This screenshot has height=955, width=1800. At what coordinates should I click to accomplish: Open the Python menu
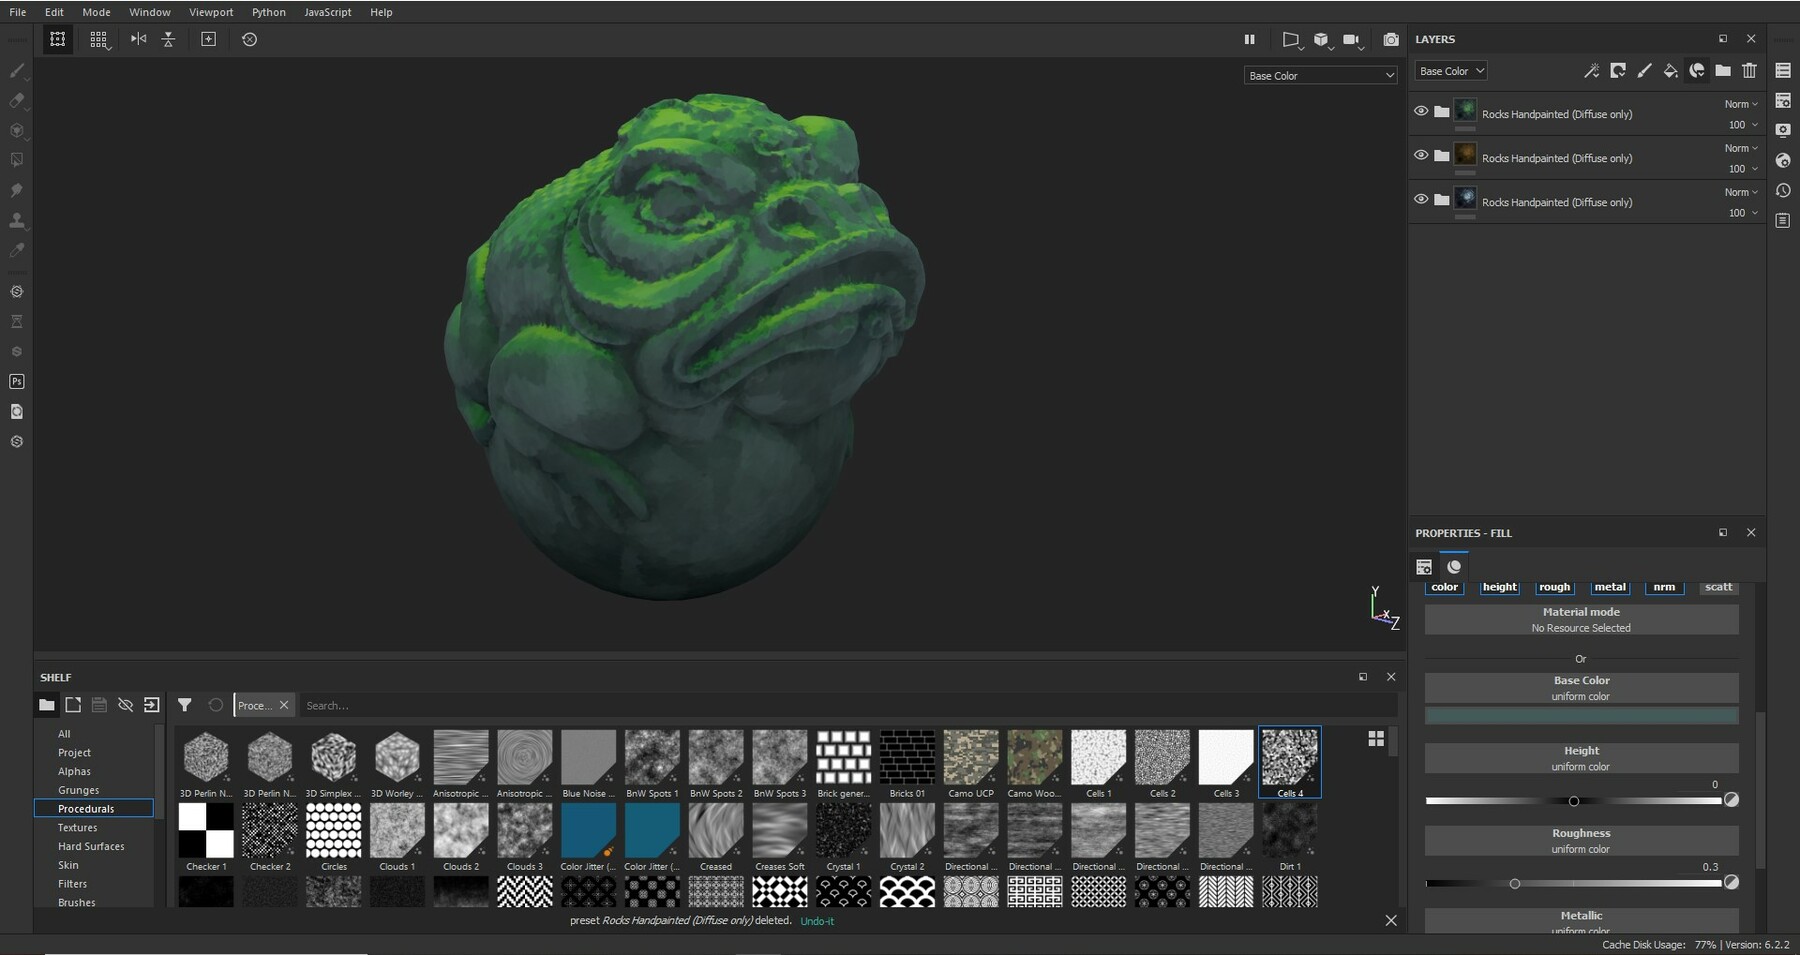(268, 12)
